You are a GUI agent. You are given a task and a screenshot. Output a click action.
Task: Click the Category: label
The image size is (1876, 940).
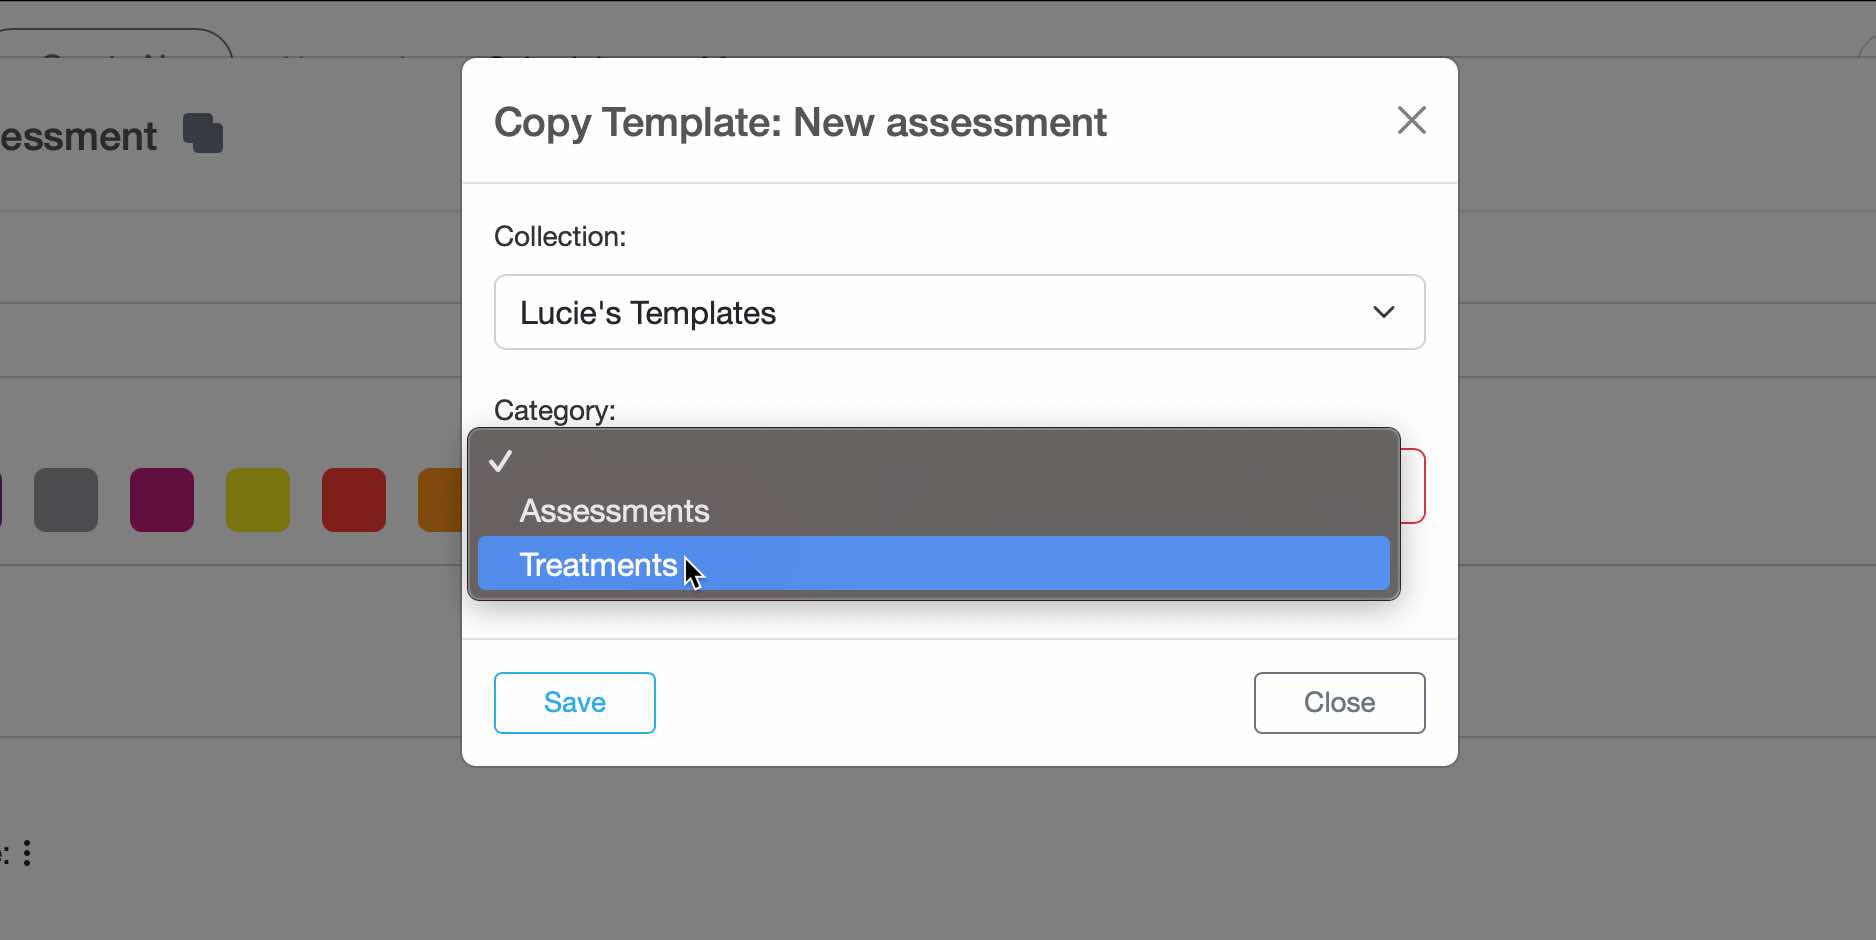click(555, 410)
